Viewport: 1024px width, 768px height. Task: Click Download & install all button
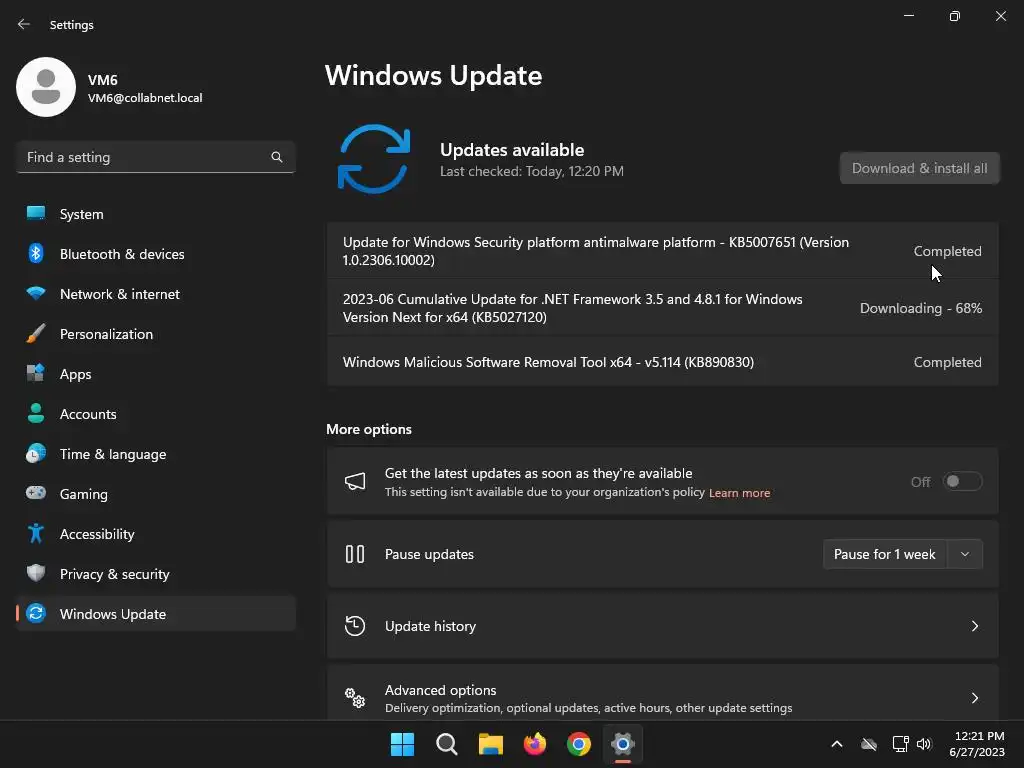[x=920, y=168]
